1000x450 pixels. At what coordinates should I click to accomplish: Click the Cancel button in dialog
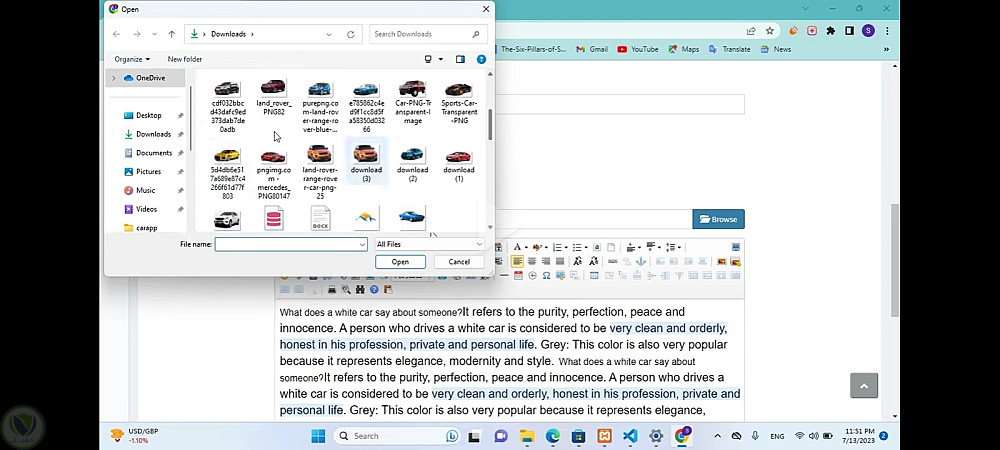(459, 262)
